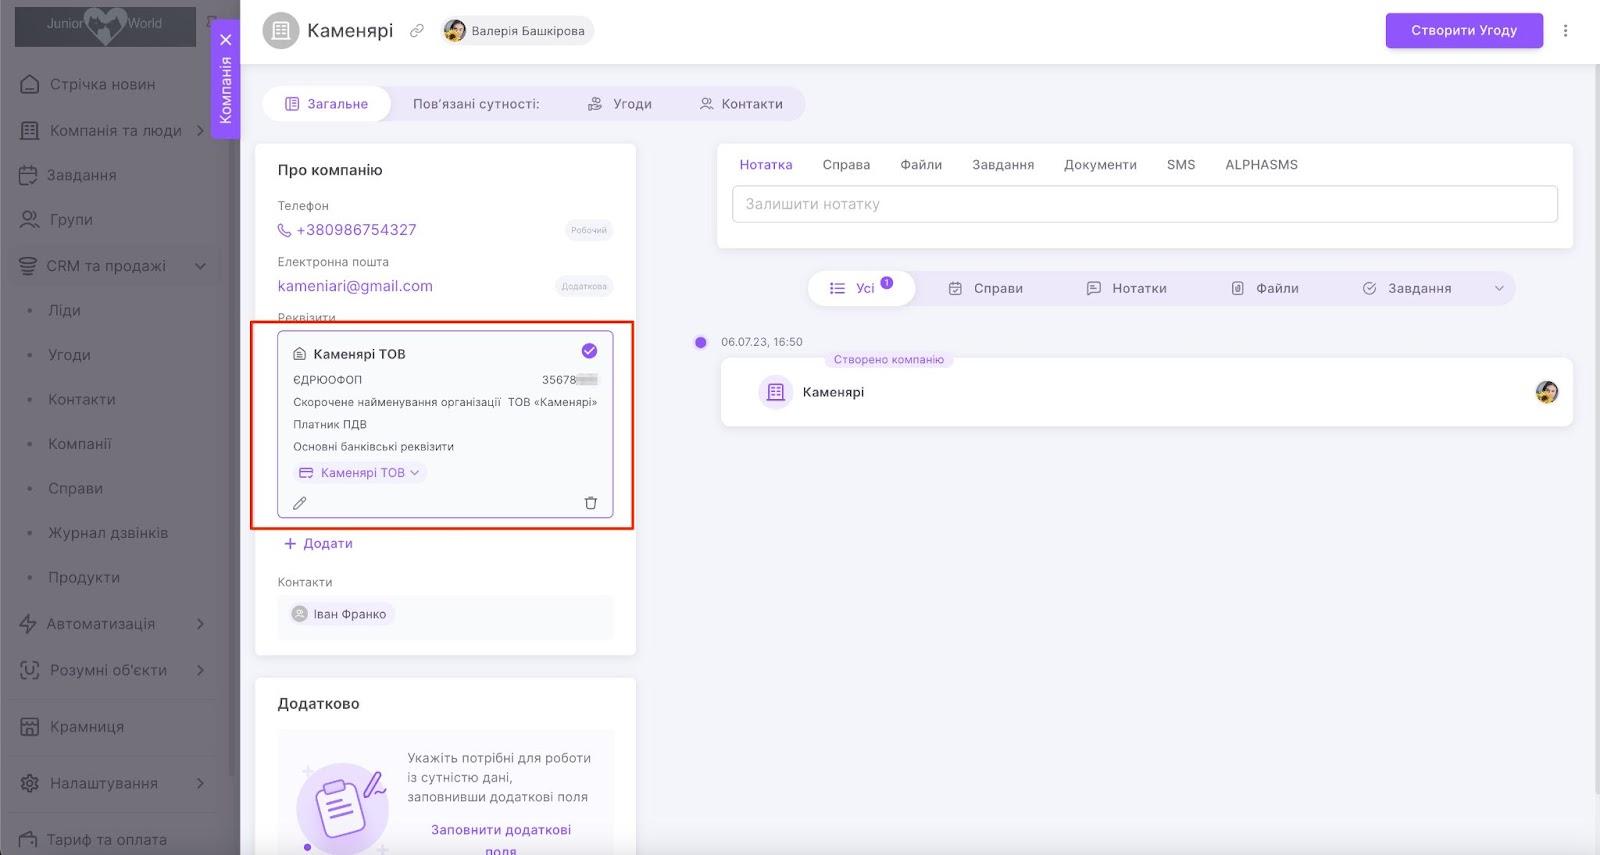
Task: Click the Залишити нотатку input field
Action: [x=1144, y=204]
